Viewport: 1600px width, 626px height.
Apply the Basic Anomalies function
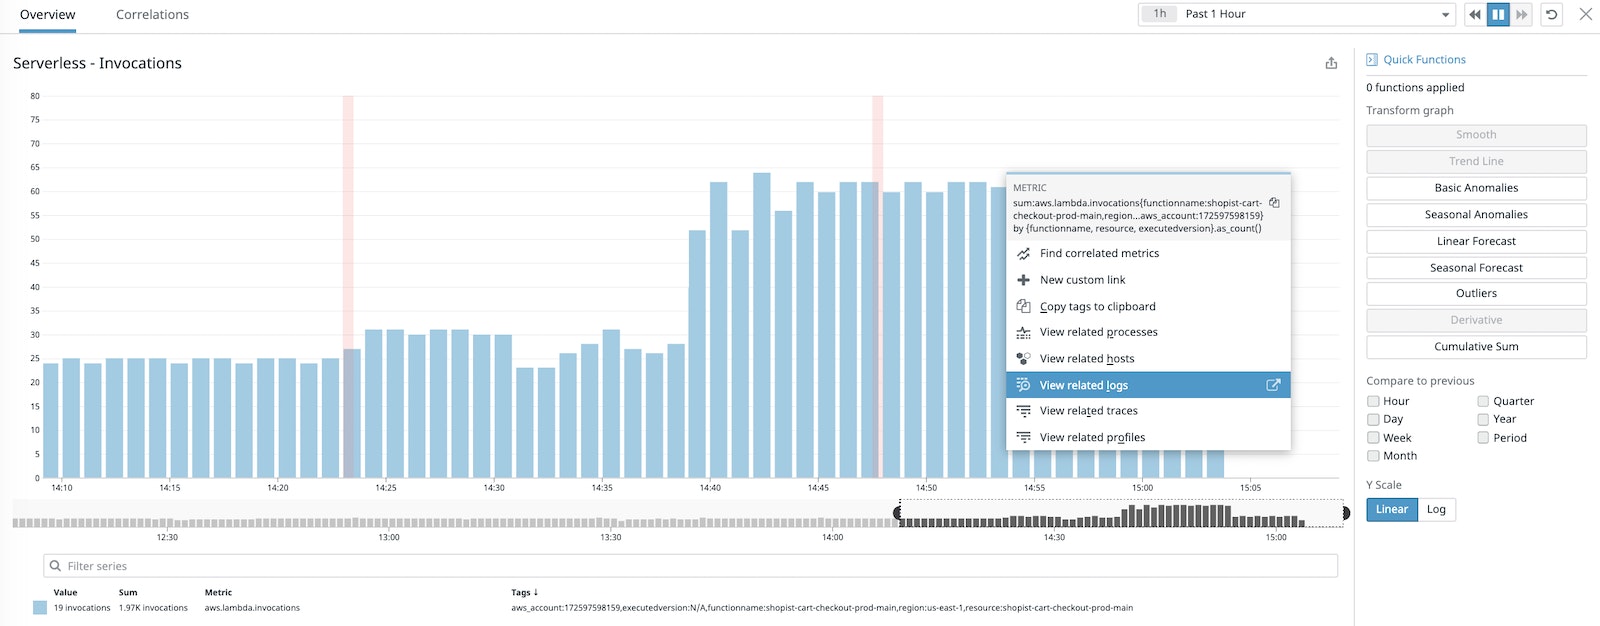pyautogui.click(x=1476, y=188)
